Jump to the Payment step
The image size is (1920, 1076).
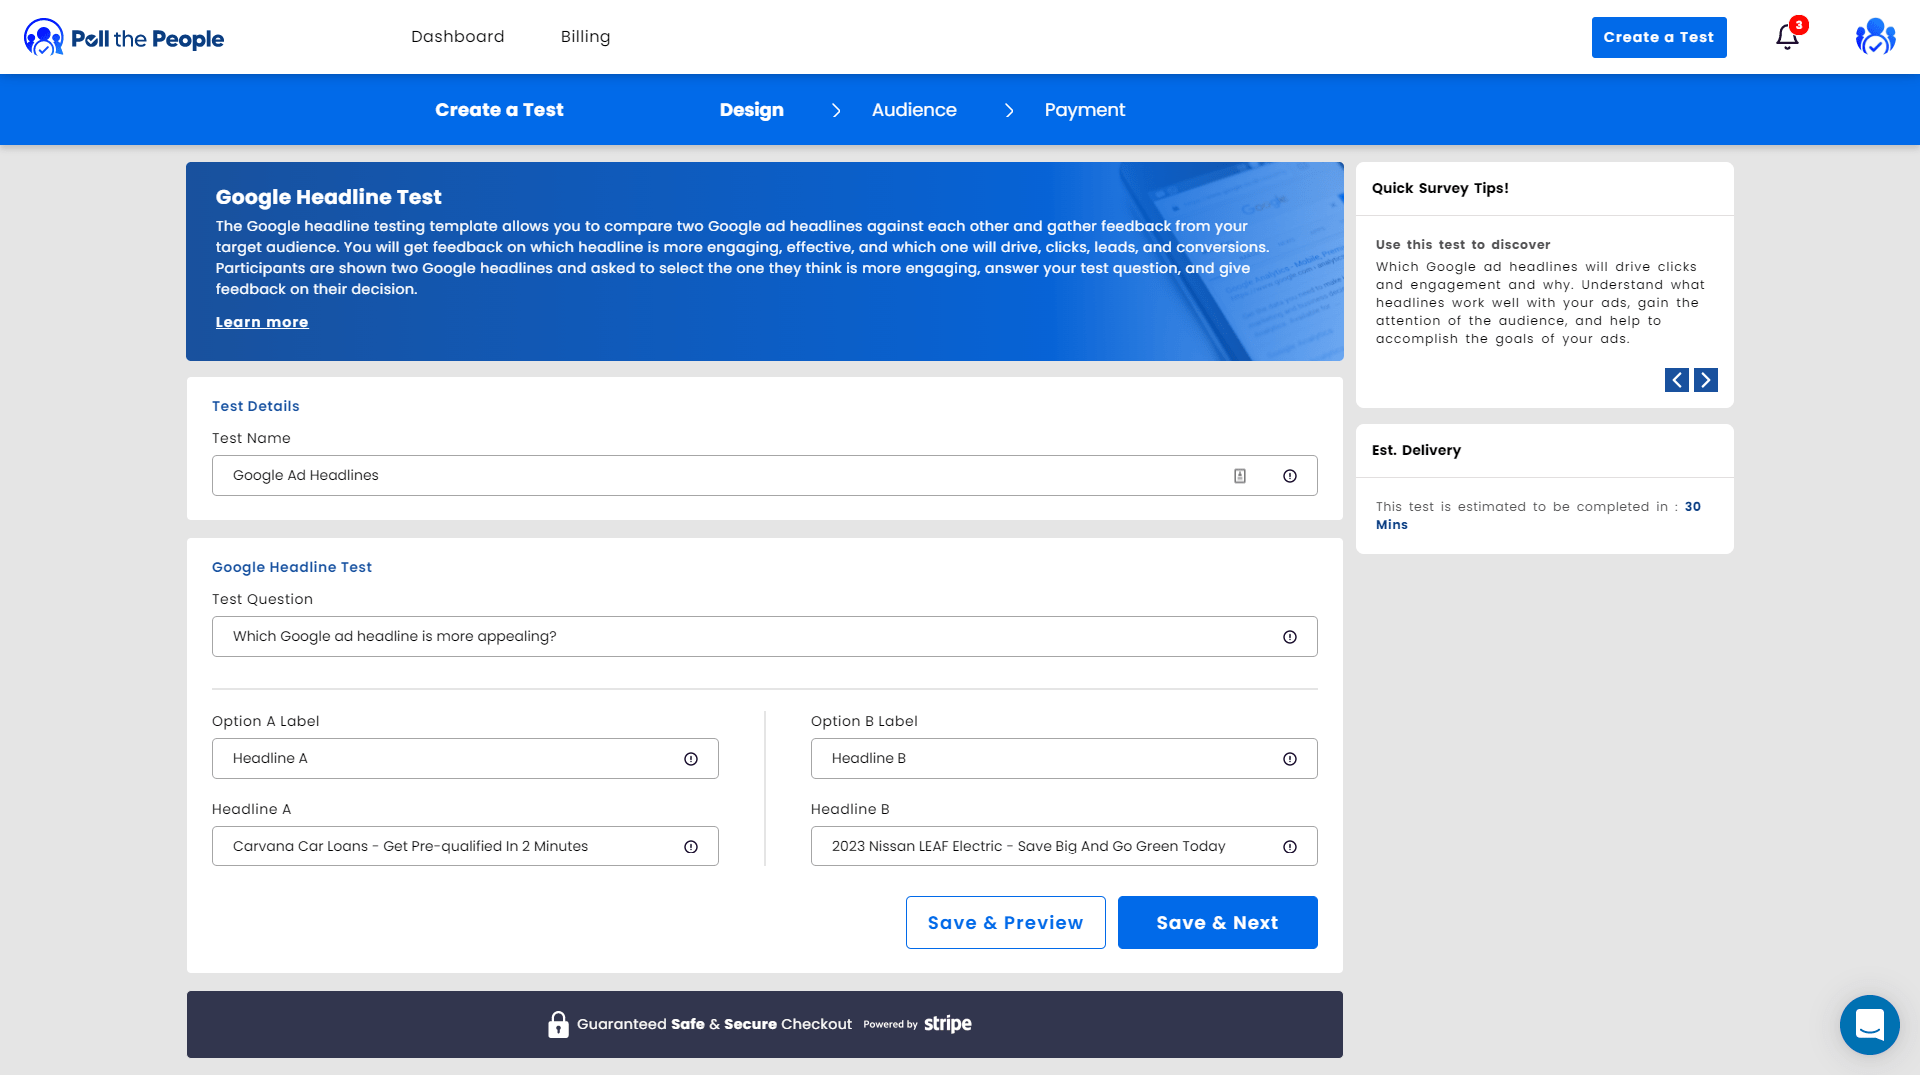point(1085,110)
